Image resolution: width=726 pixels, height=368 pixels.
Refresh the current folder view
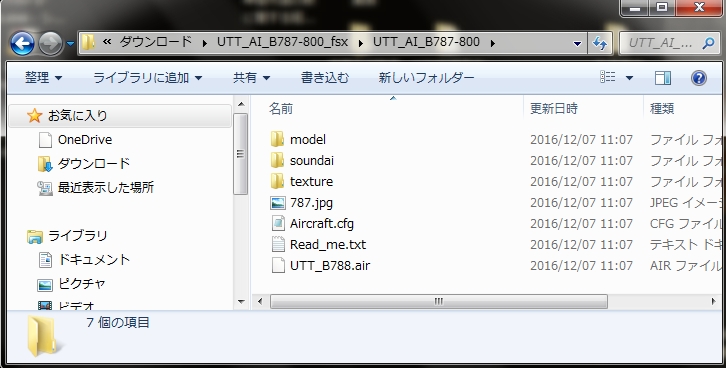tap(600, 44)
